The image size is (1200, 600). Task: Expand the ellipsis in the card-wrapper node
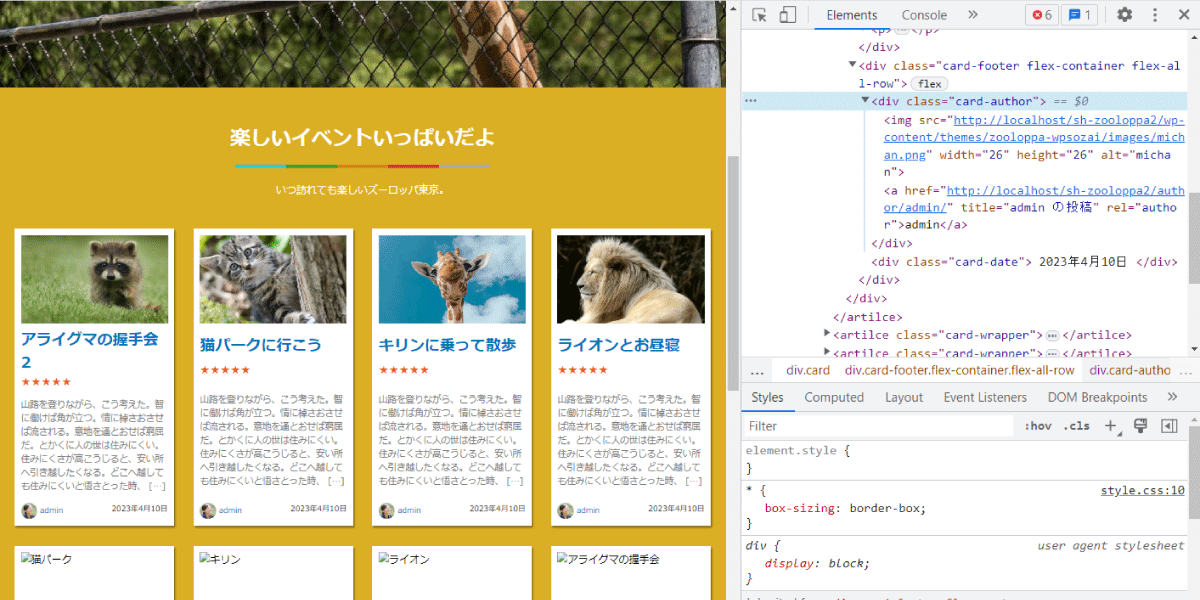1052,335
